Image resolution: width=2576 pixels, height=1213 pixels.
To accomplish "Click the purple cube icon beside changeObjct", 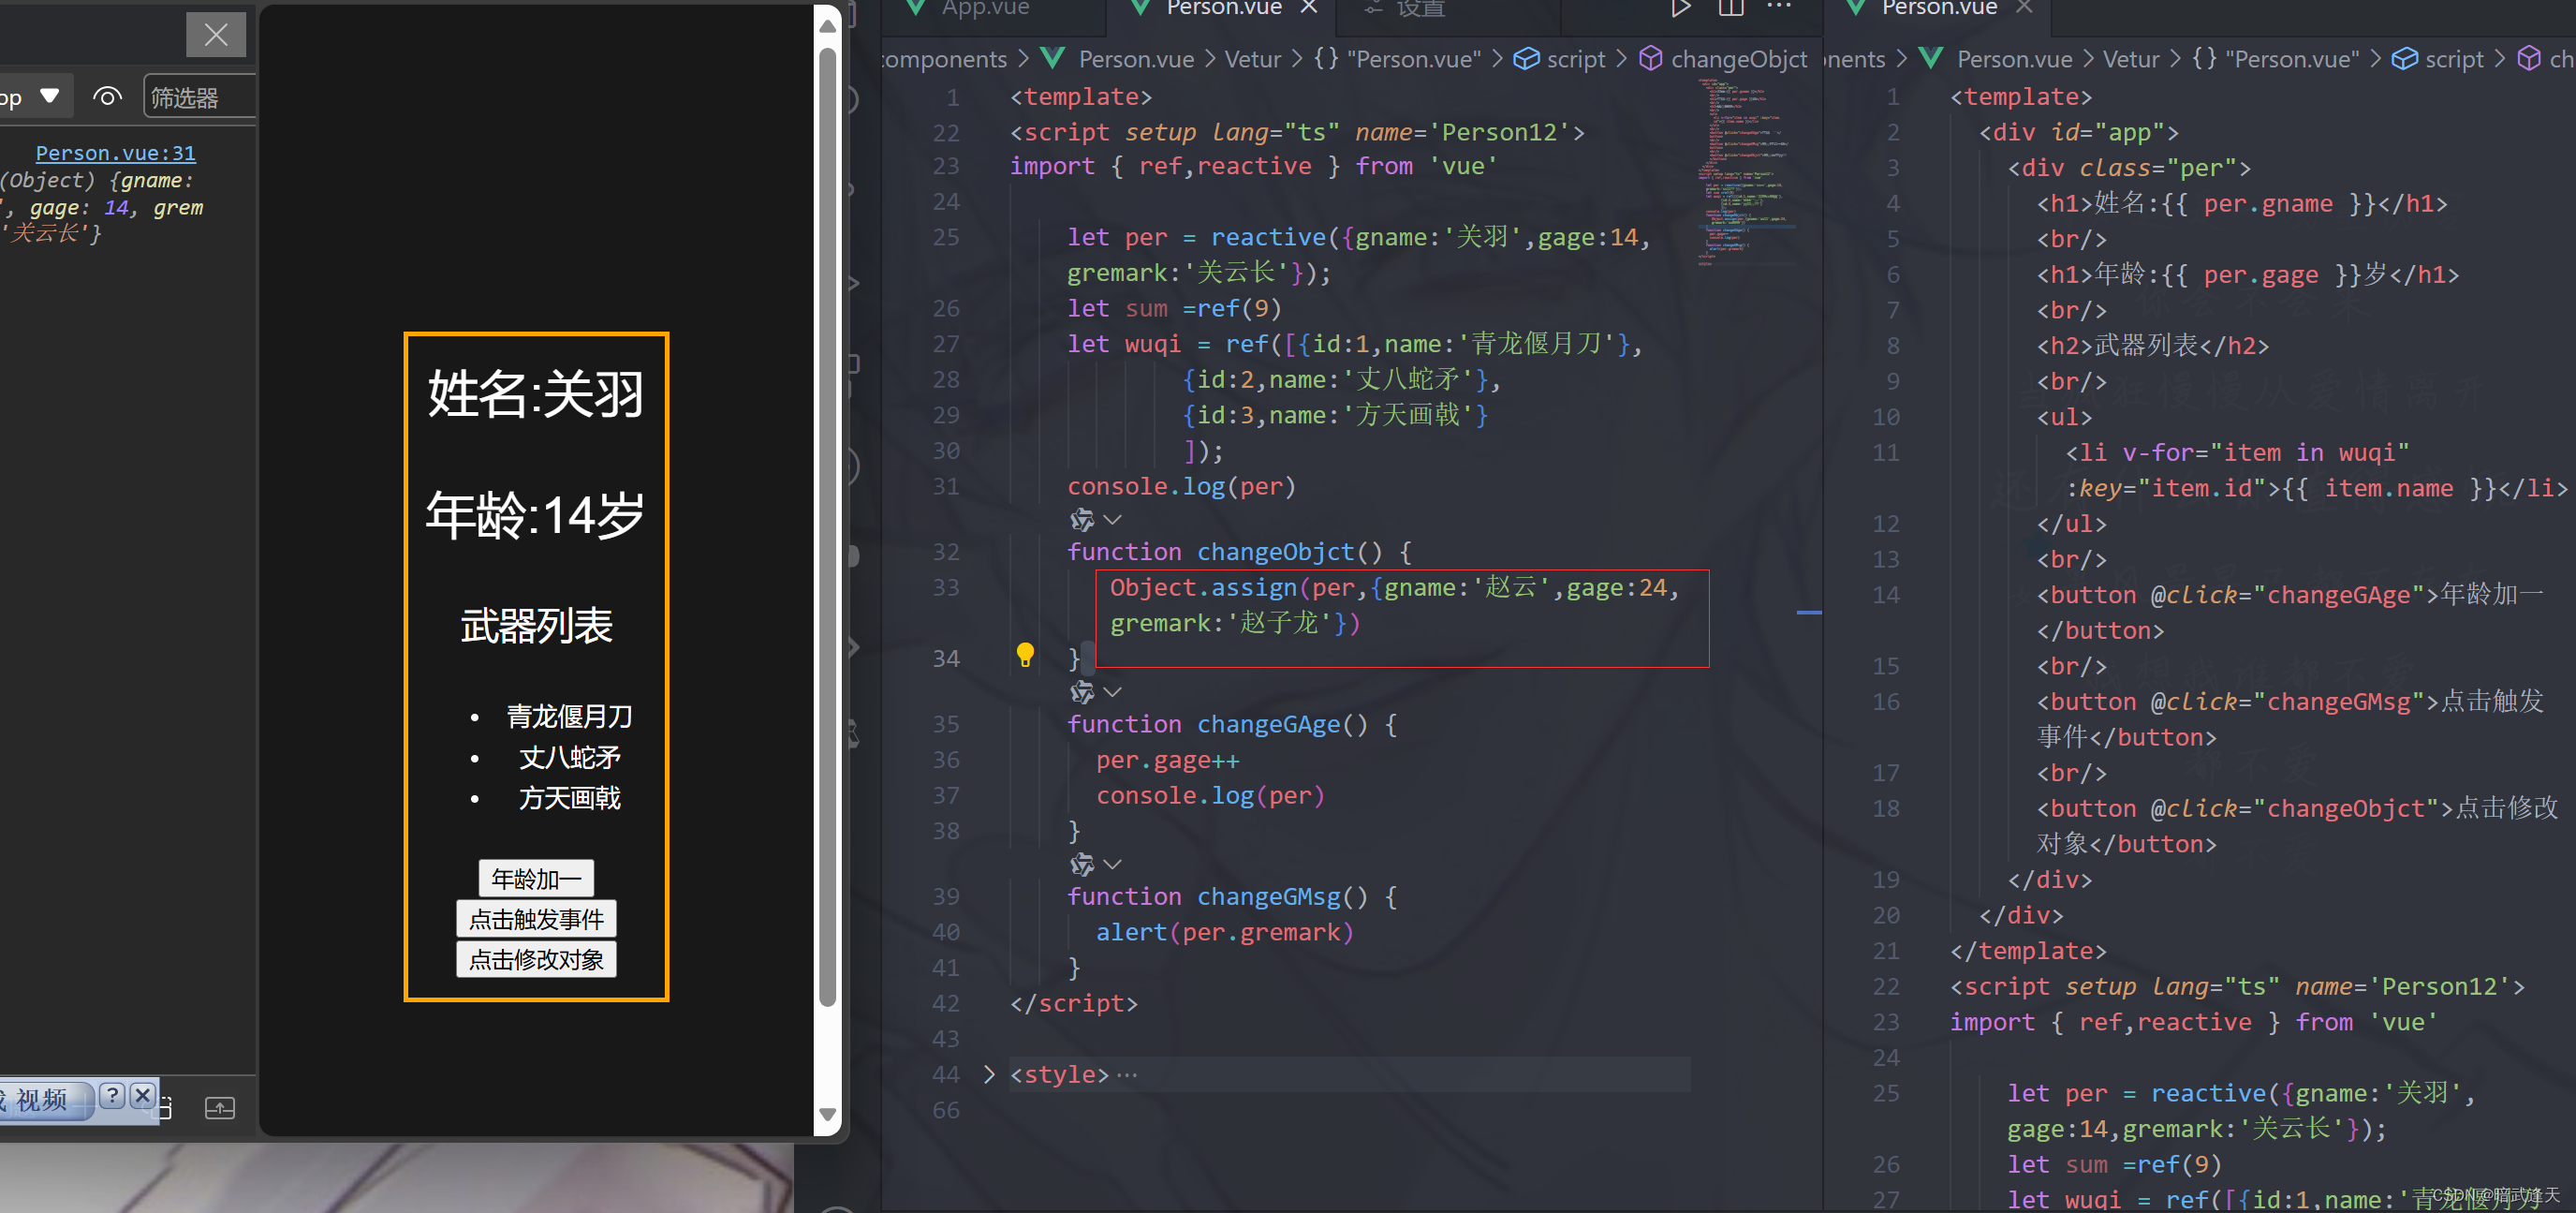I will click(1651, 59).
